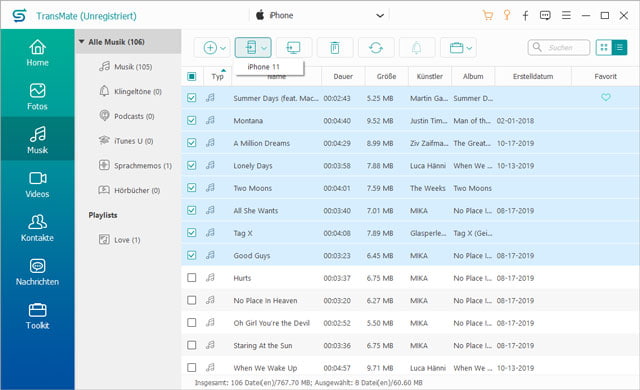Click the trash delete icon
The width and height of the screenshot is (640, 390).
coord(335,48)
